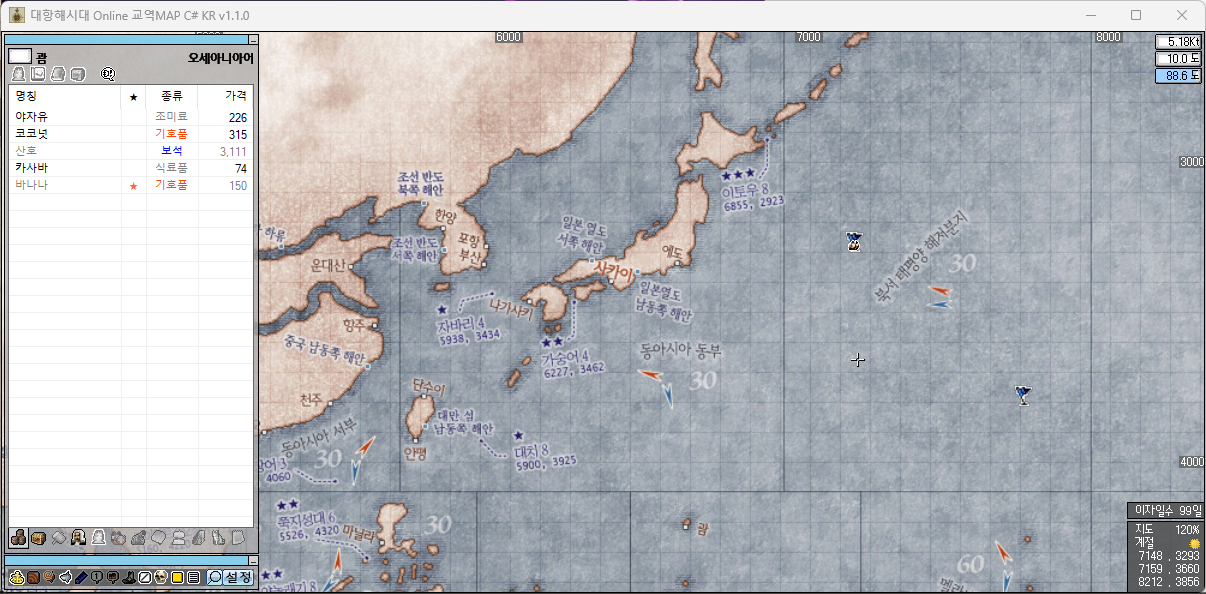Toggle the yellow square icon in toolbar
The width and height of the screenshot is (1206, 594).
(177, 577)
